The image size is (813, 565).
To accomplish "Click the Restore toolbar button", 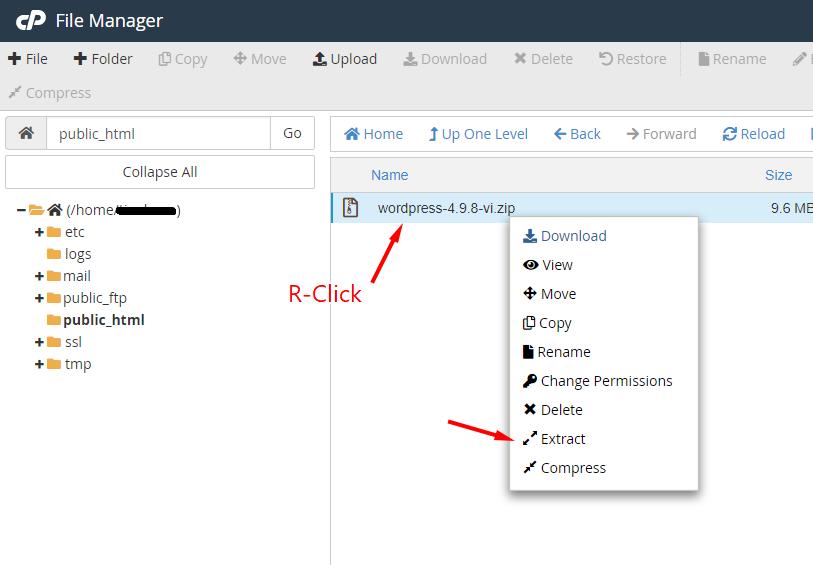I will [x=632, y=59].
